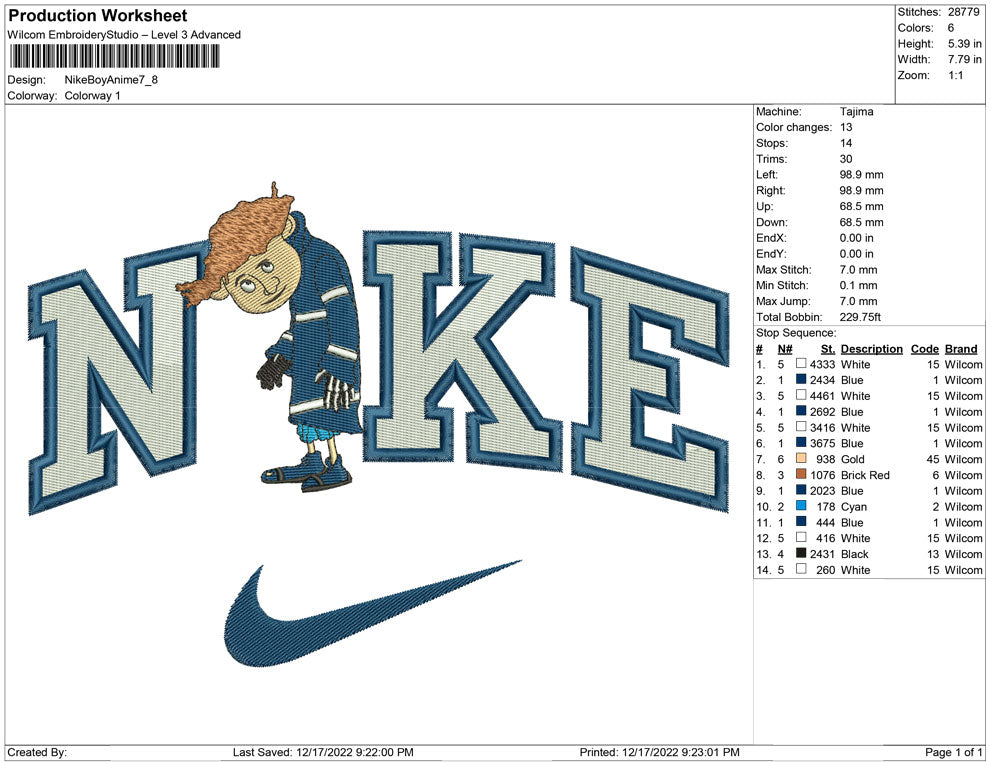Click the Zoom value 1:1

(x=955, y=75)
